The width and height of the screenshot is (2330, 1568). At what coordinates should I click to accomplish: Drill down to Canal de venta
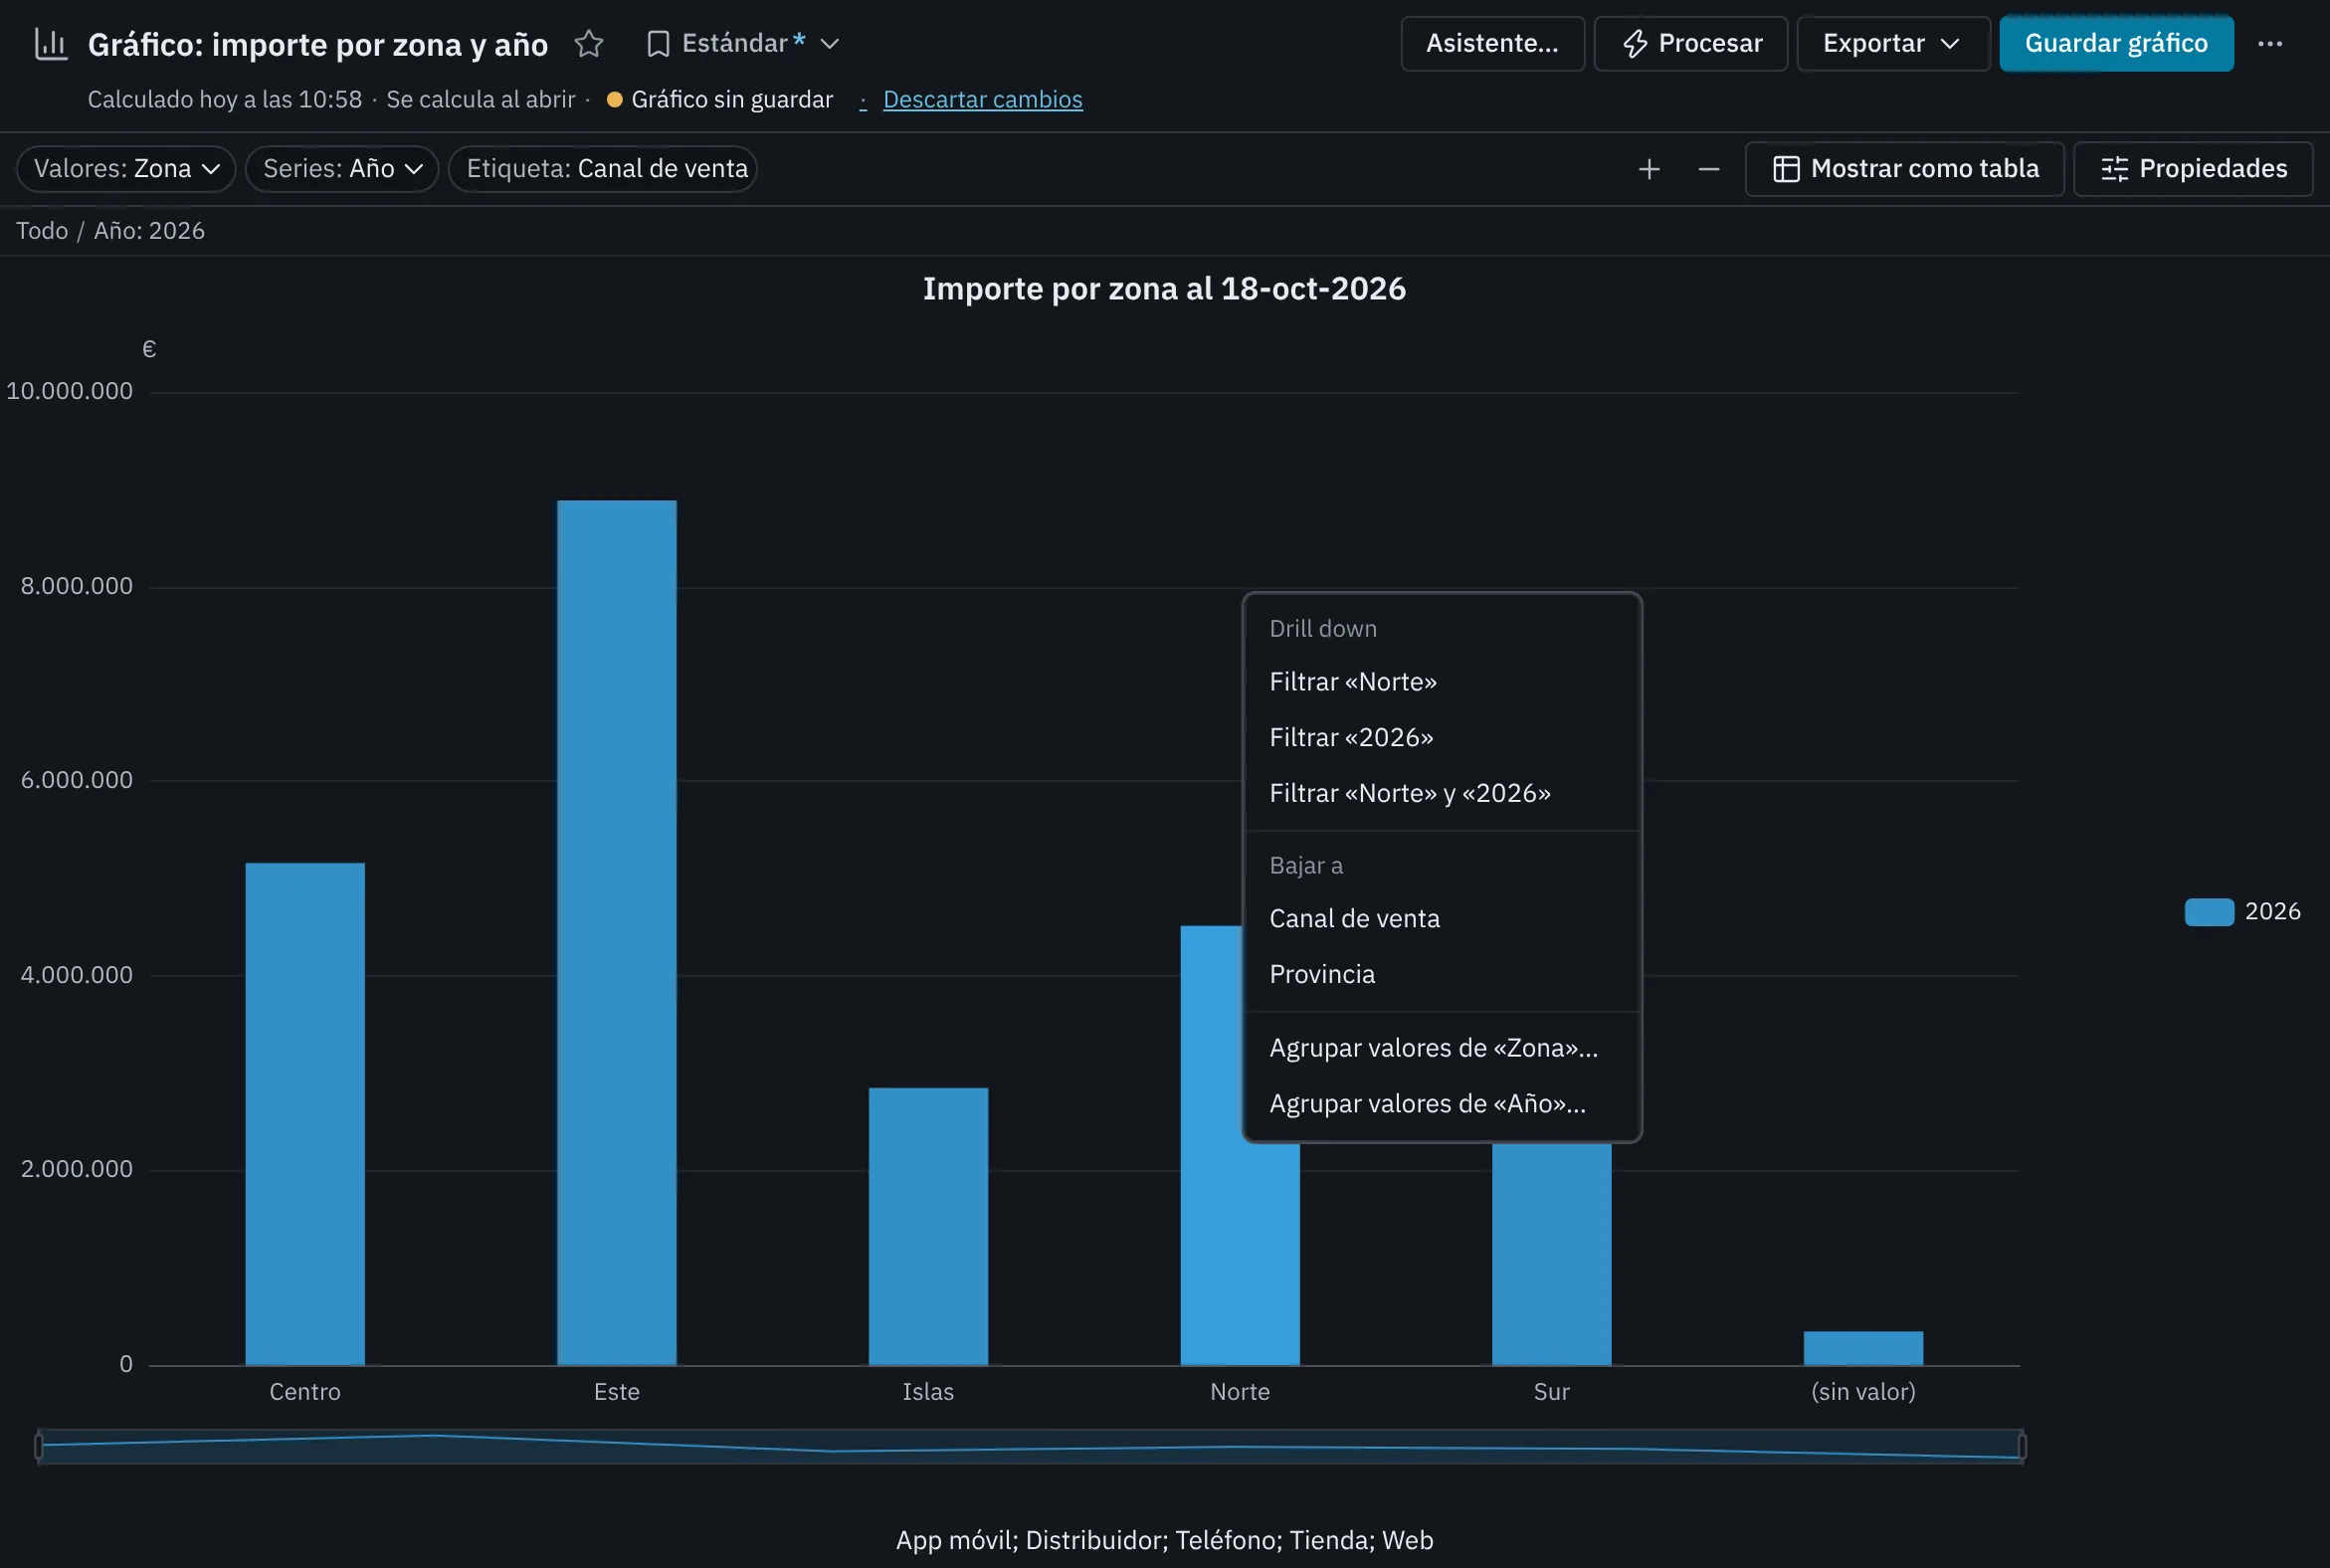click(x=1442, y=919)
